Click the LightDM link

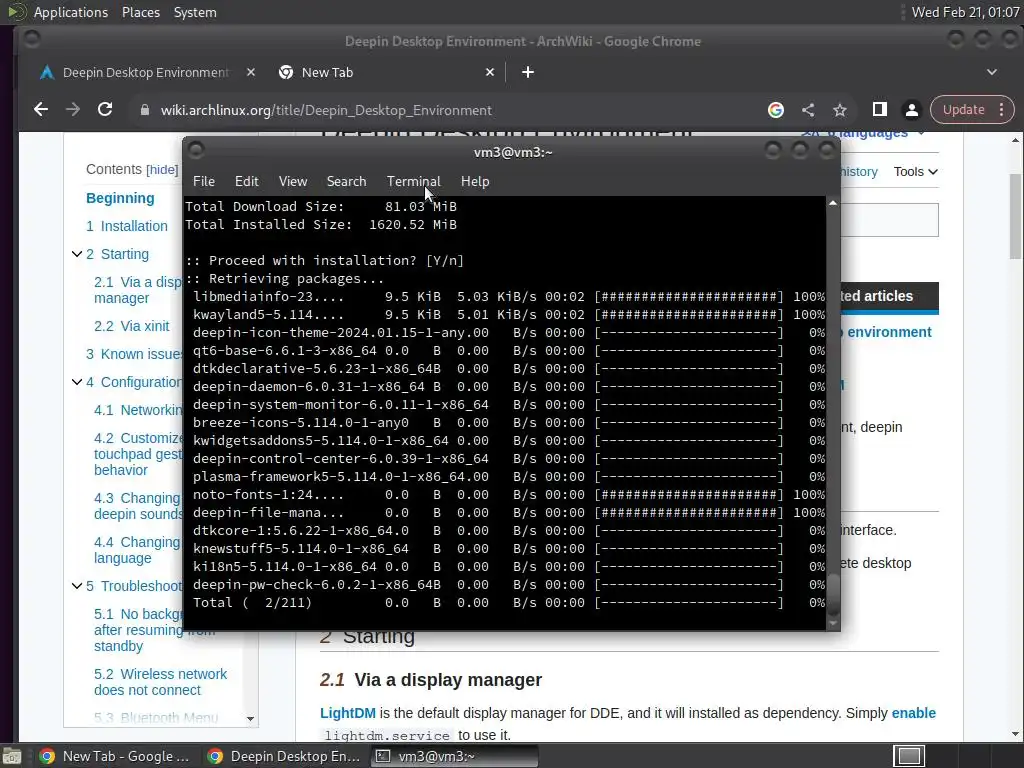click(347, 712)
